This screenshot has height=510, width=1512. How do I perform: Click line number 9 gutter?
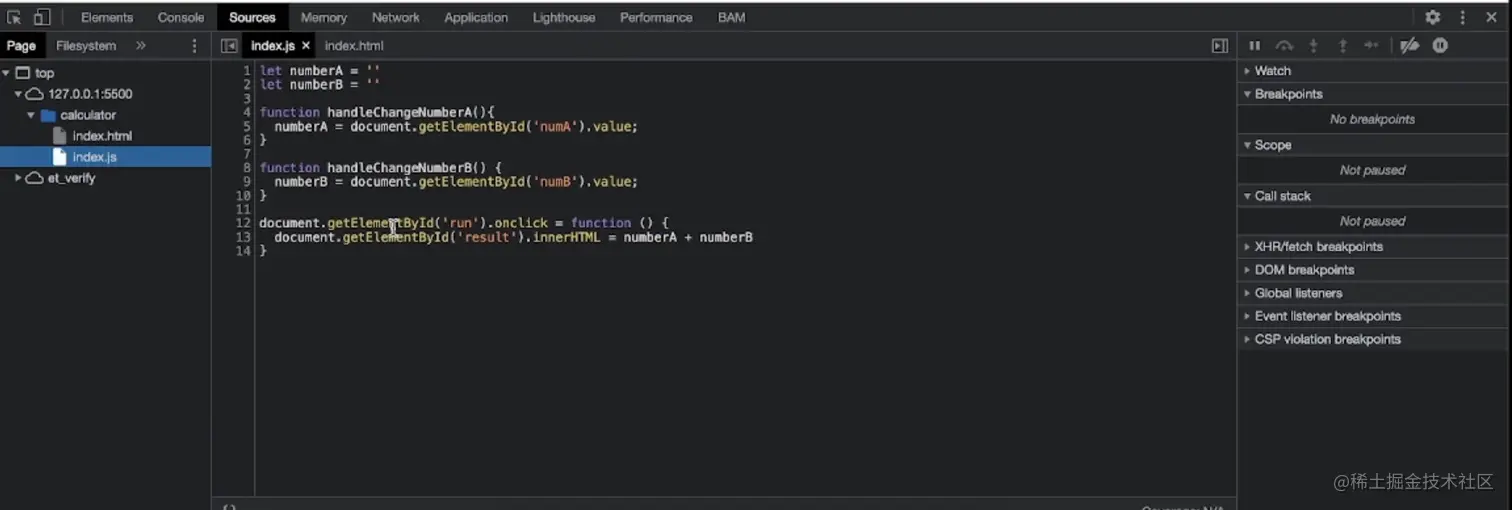click(x=247, y=182)
